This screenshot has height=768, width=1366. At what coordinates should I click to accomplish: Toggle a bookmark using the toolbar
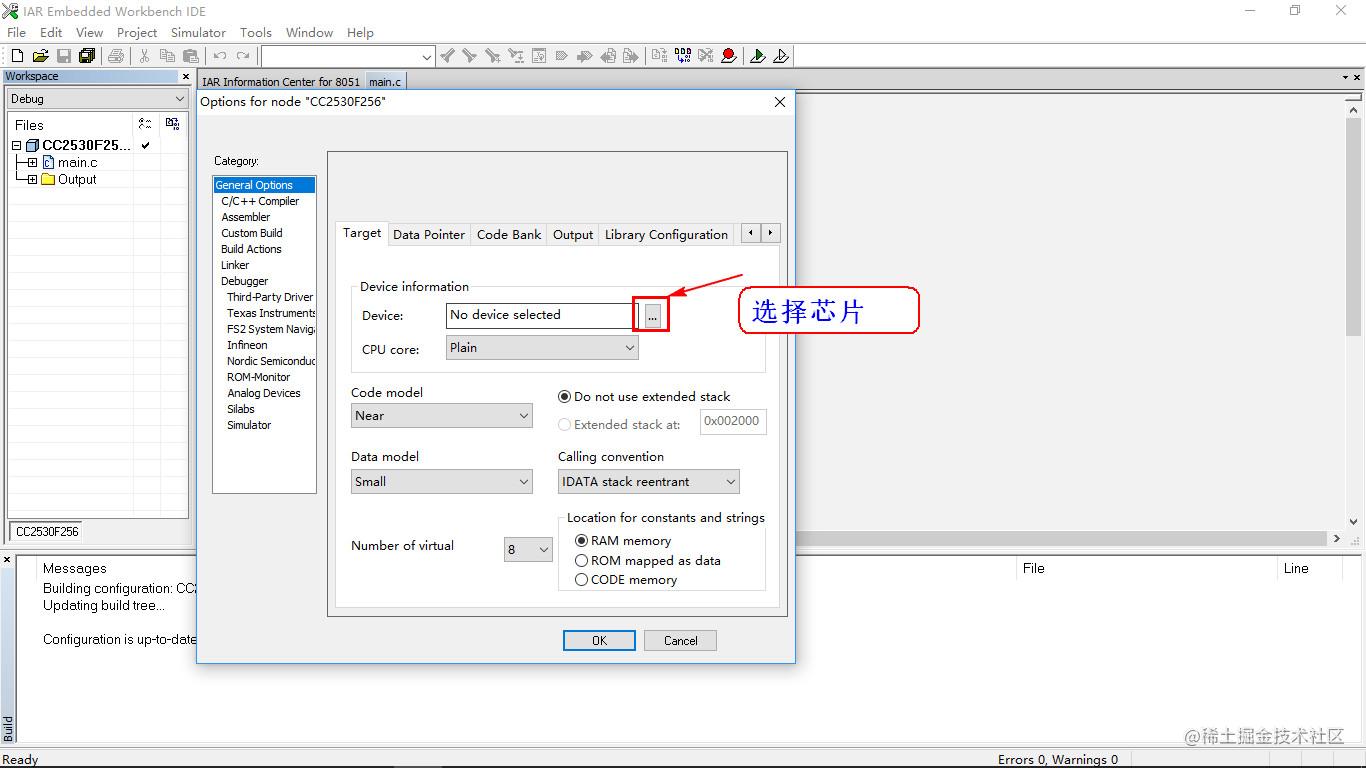tap(562, 56)
